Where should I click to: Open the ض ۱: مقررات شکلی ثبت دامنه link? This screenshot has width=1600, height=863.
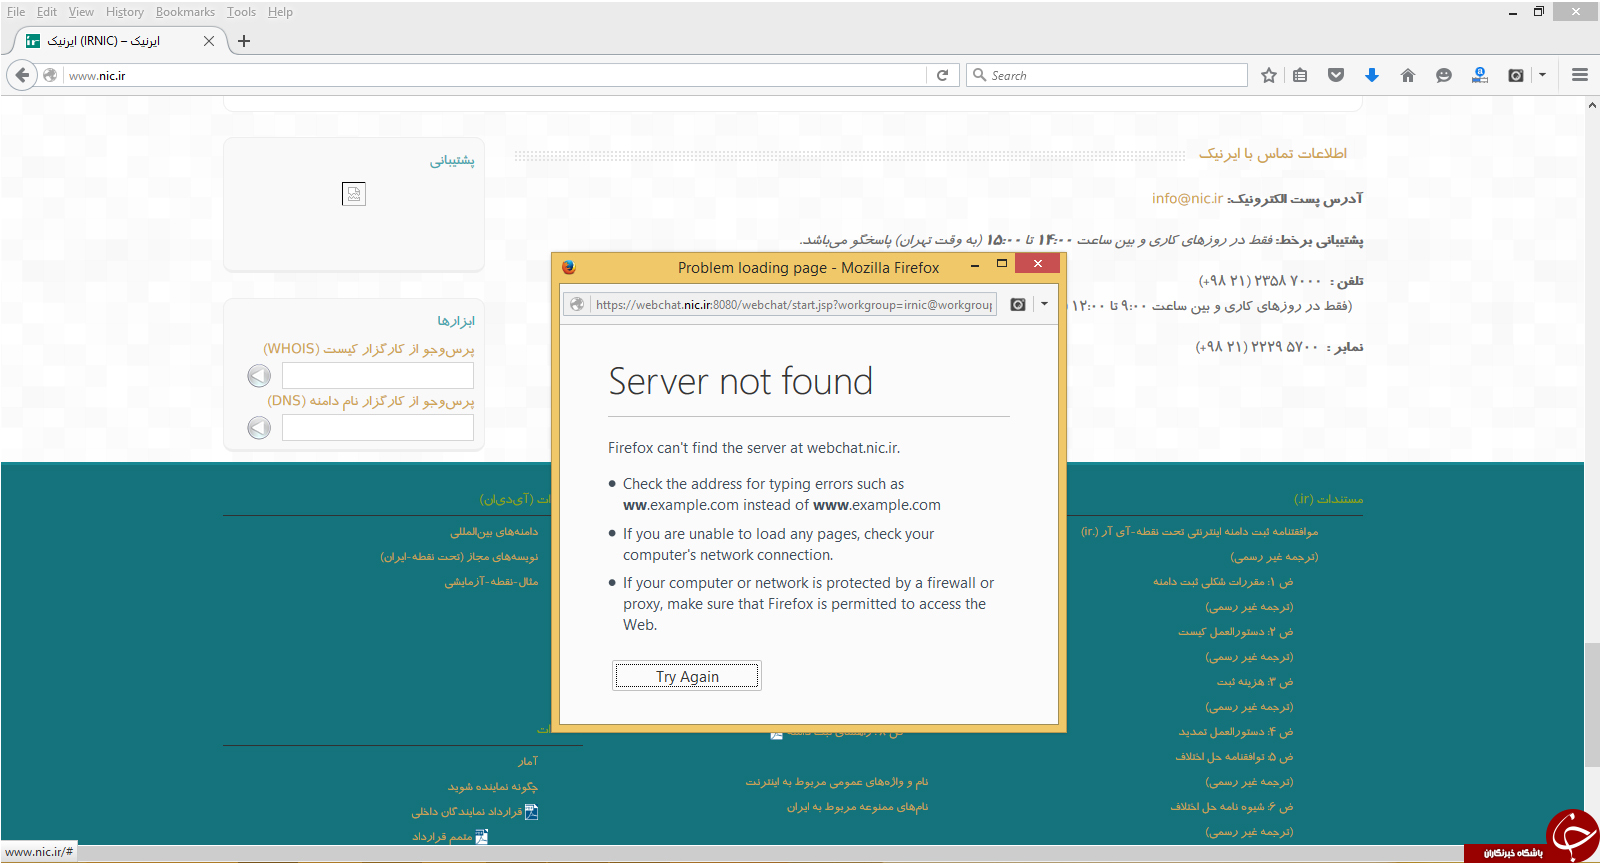[x=1223, y=582]
